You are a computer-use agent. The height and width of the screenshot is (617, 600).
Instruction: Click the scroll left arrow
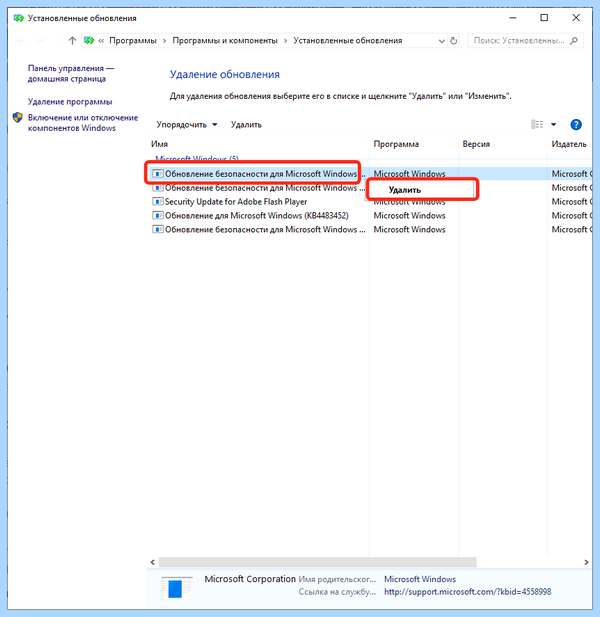[153, 562]
